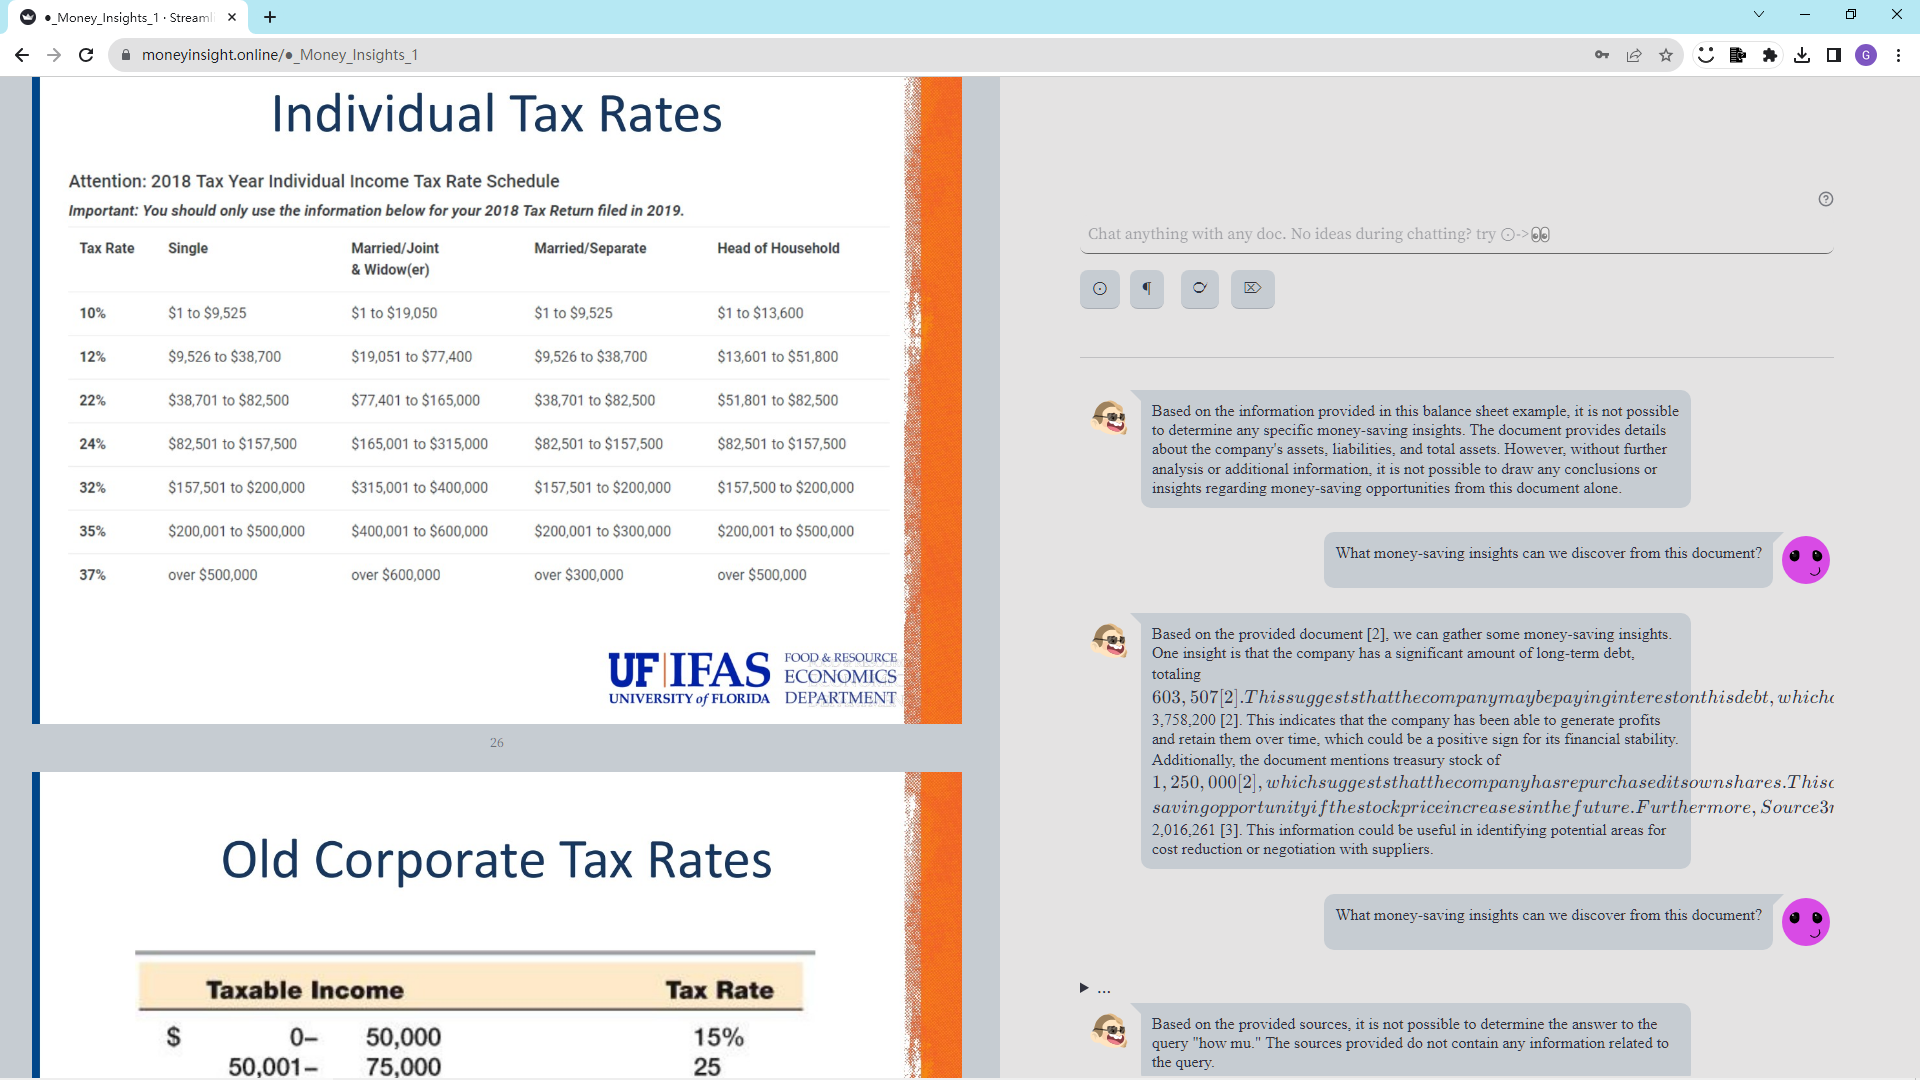Open the Google profile avatar G
Screen dimensions: 1920x1080
1866,55
